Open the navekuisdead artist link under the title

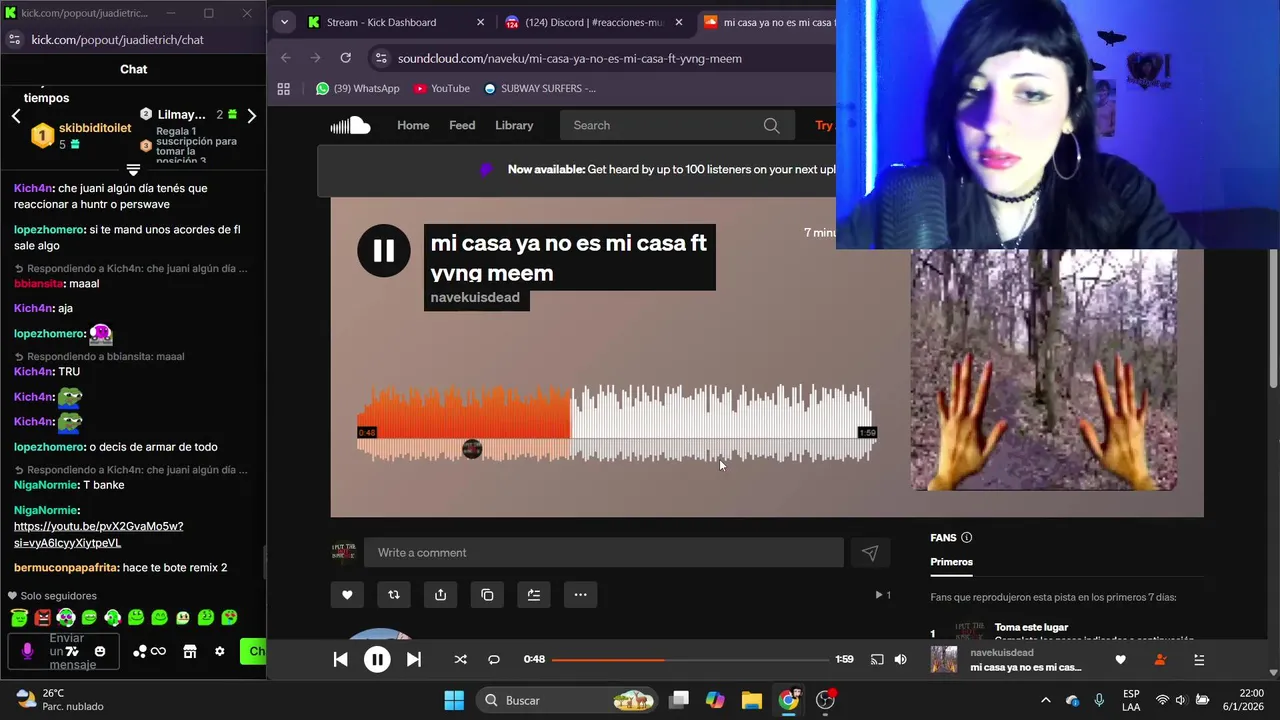point(475,298)
